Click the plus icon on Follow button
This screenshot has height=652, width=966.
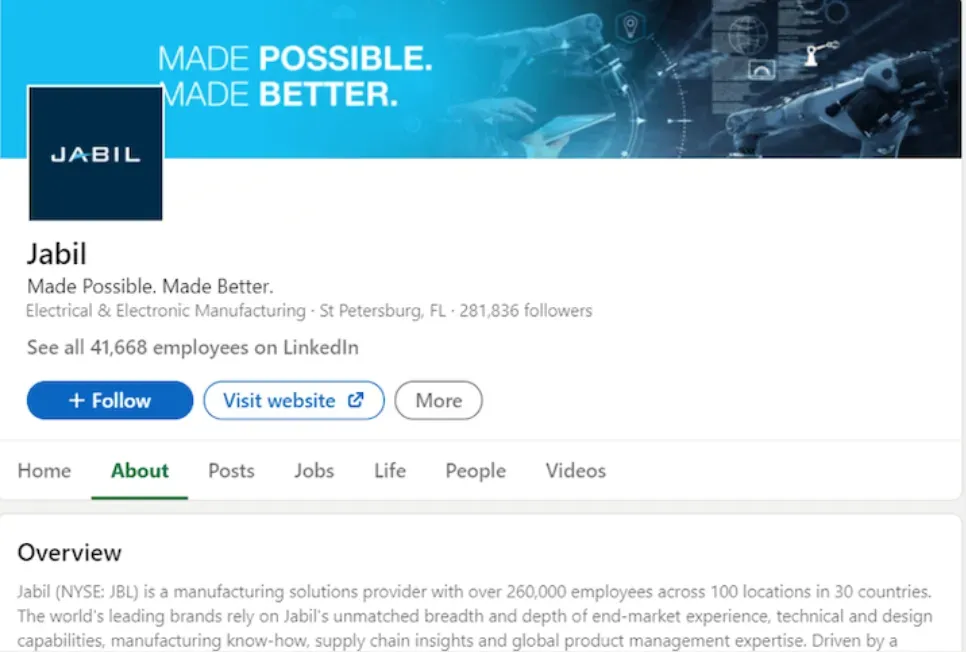(76, 401)
